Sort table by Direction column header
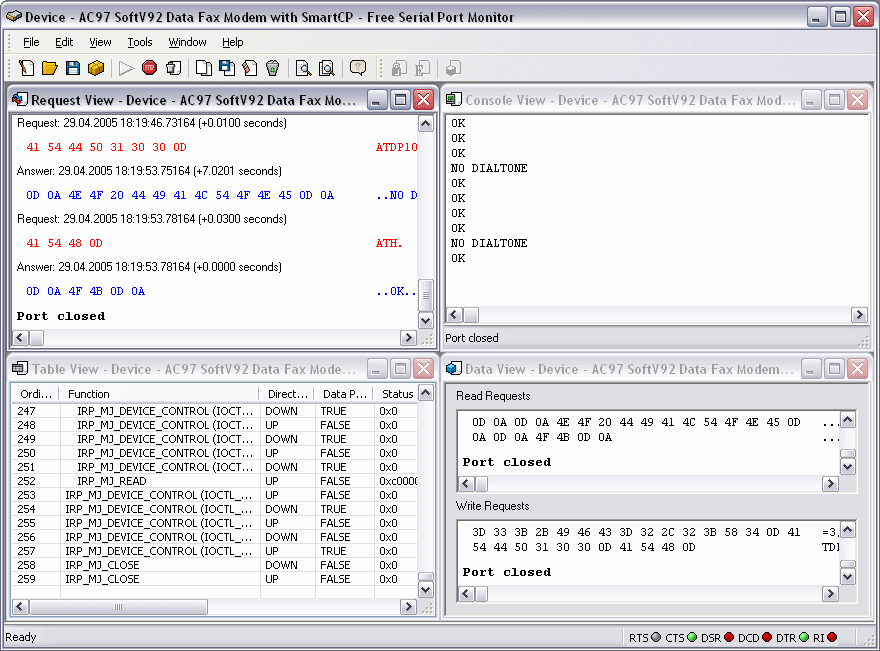This screenshot has width=880, height=651. click(287, 394)
